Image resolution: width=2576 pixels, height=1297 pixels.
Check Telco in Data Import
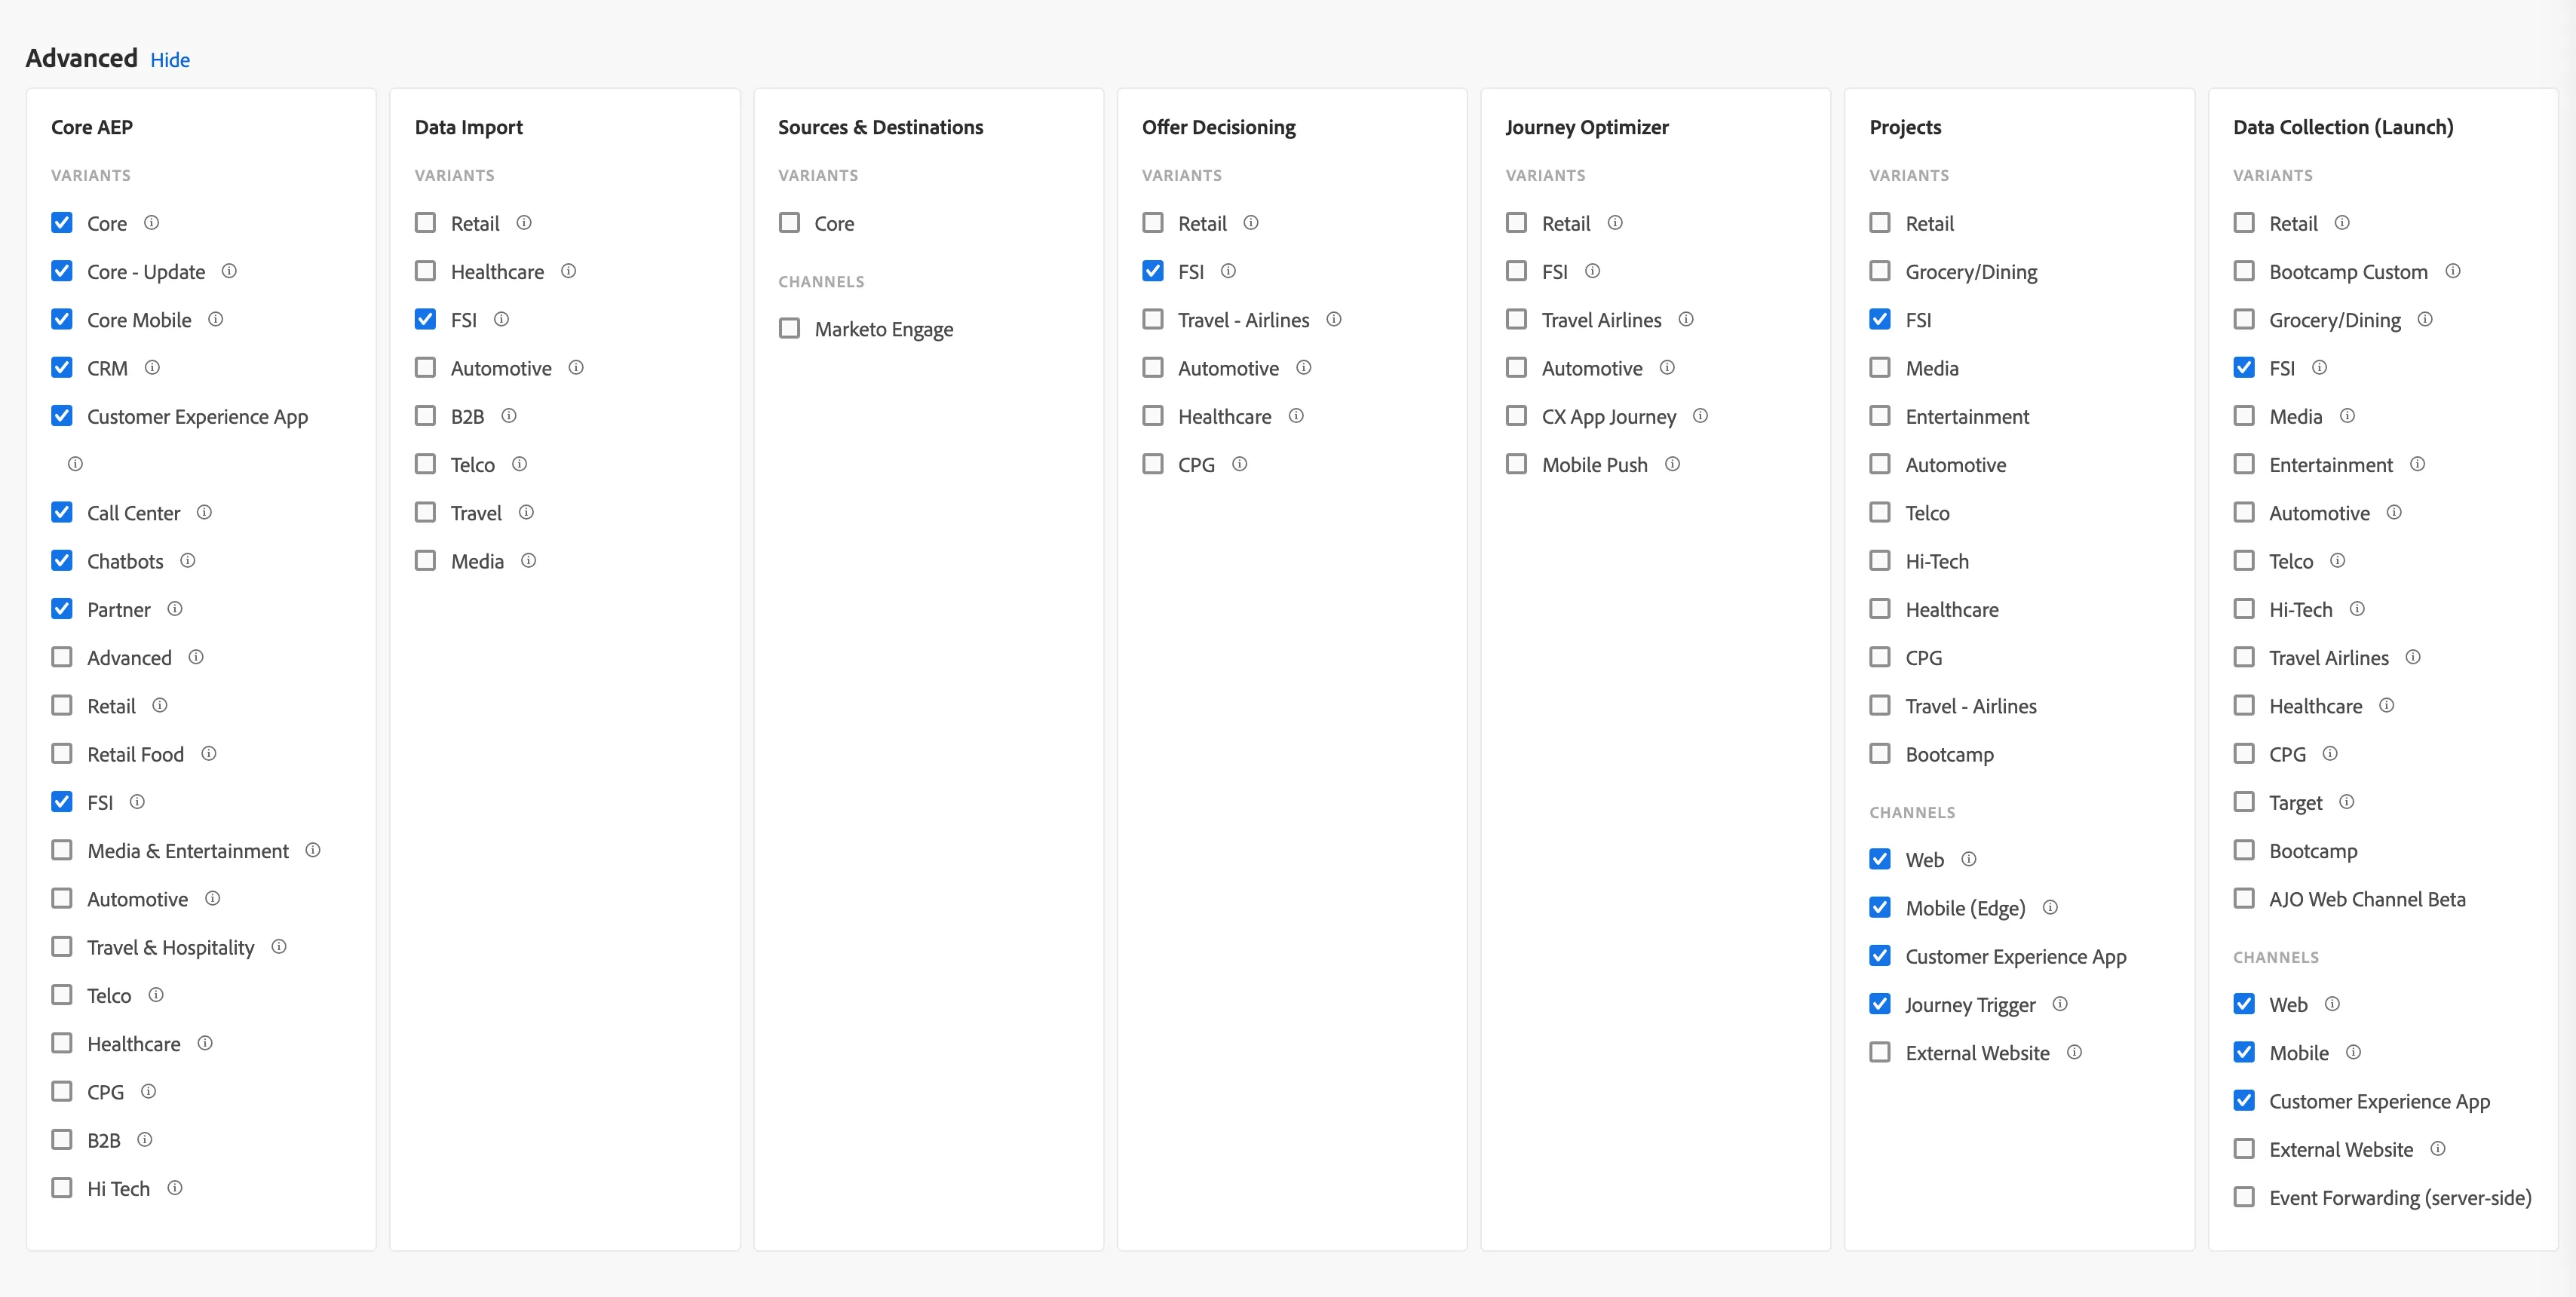click(425, 464)
